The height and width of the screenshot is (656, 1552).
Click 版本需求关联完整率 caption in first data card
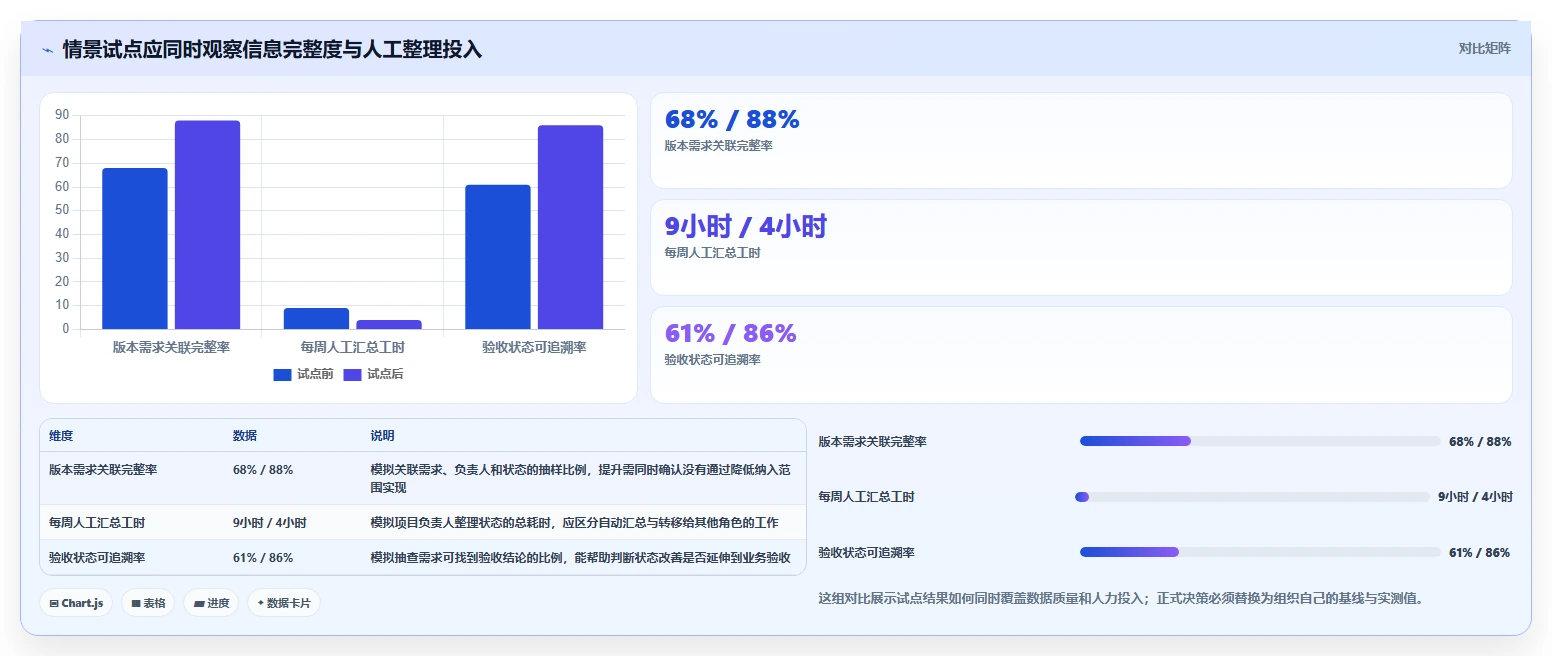click(x=719, y=146)
